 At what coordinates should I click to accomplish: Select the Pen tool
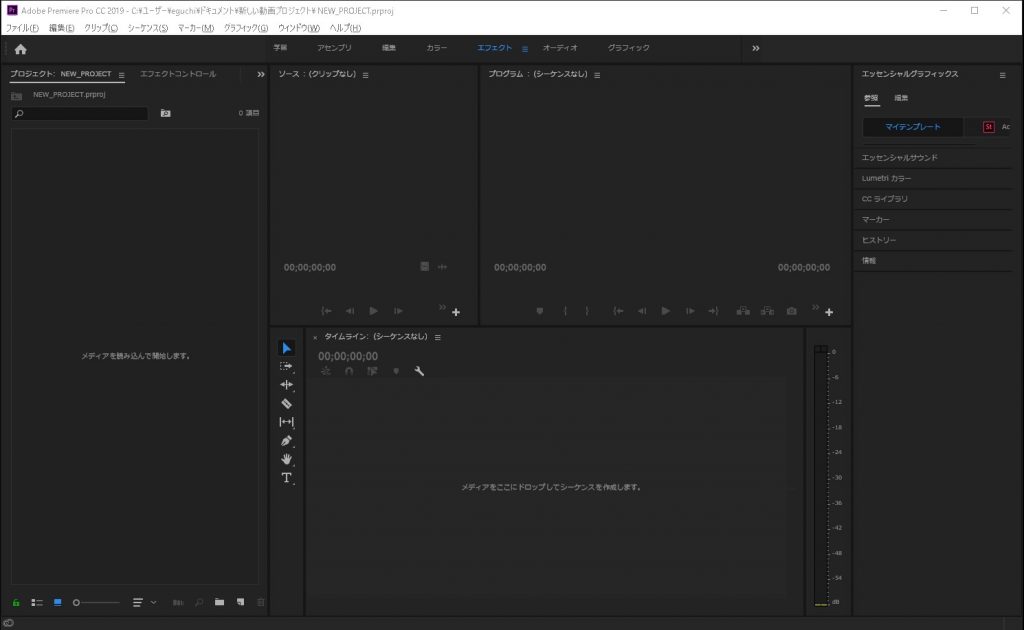click(x=287, y=441)
